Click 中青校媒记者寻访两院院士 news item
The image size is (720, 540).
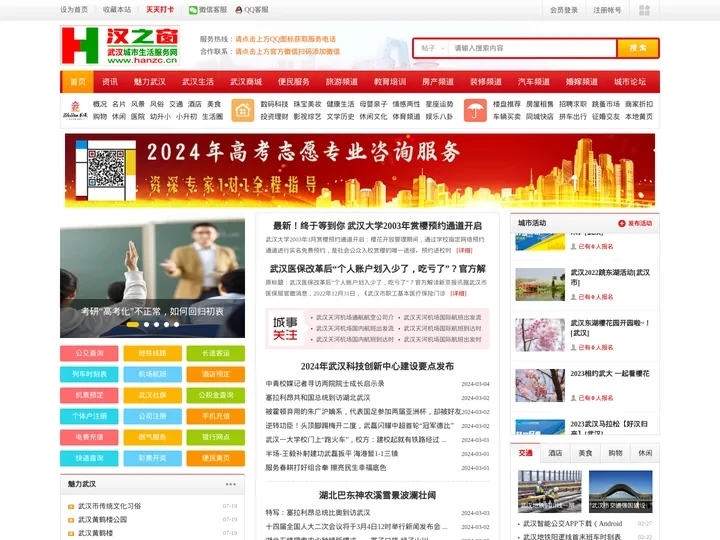[x=325, y=383]
